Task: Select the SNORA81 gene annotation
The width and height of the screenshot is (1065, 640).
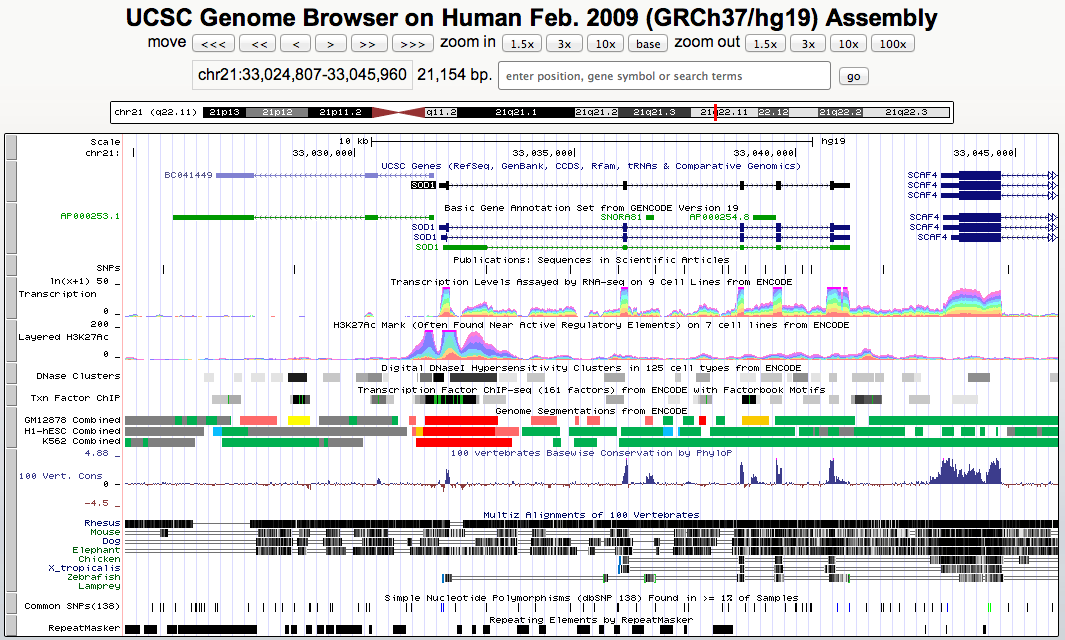Action: [x=620, y=216]
